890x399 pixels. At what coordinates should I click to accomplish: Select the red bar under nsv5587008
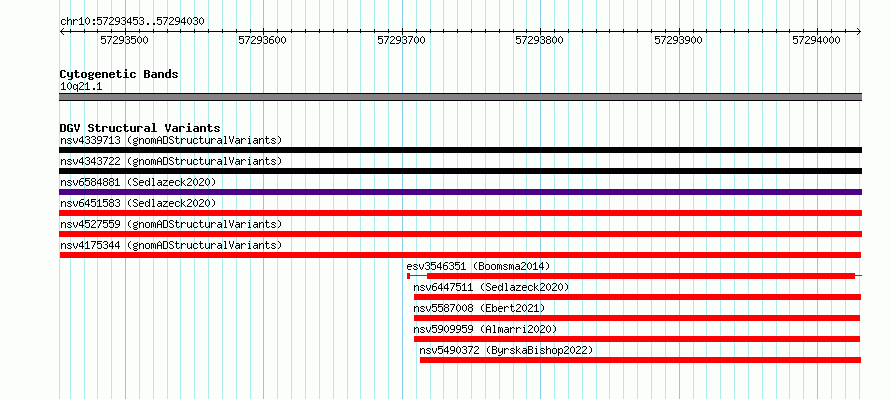[637, 318]
